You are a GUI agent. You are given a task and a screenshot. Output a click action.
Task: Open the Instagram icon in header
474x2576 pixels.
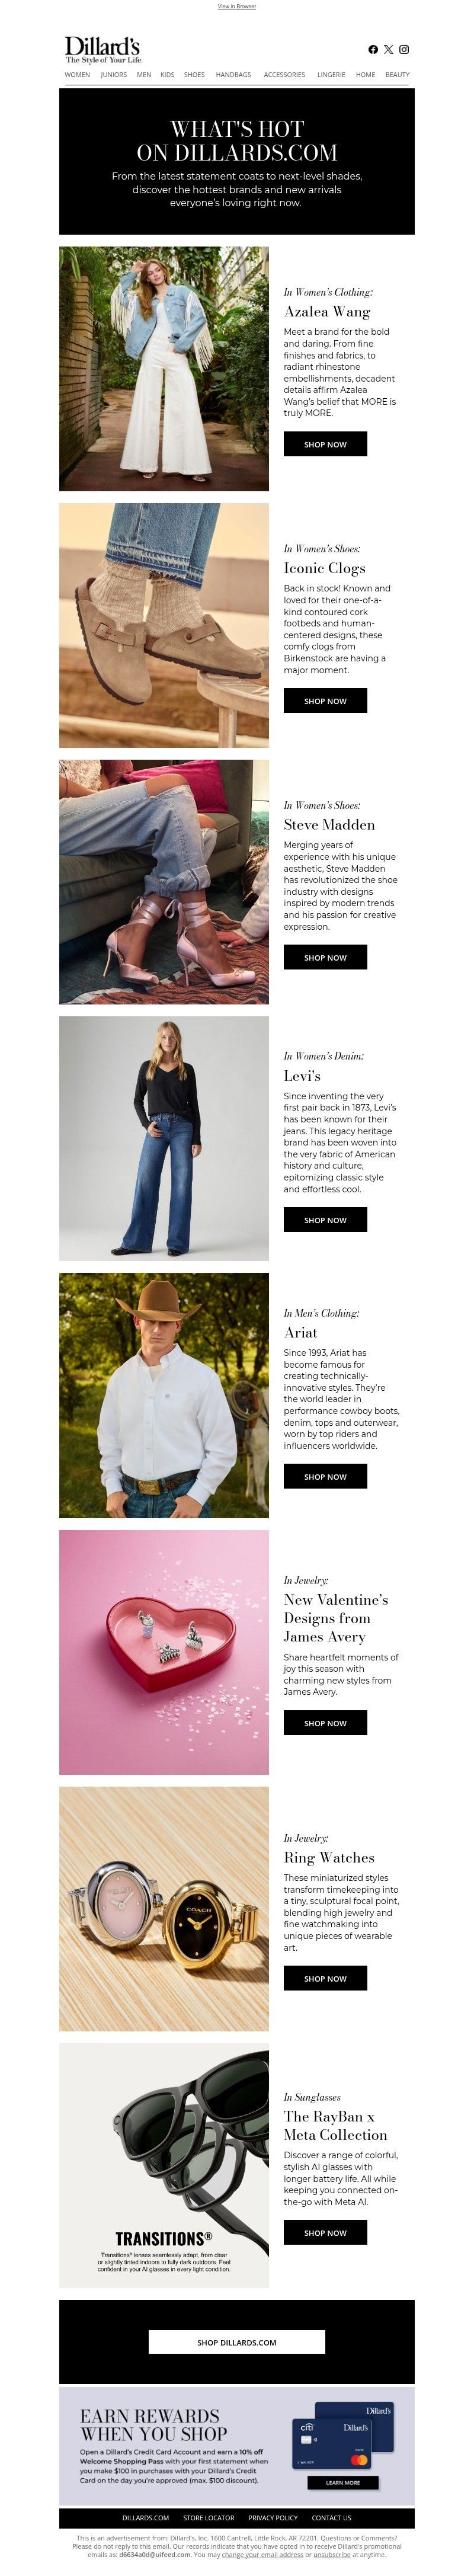point(404,49)
